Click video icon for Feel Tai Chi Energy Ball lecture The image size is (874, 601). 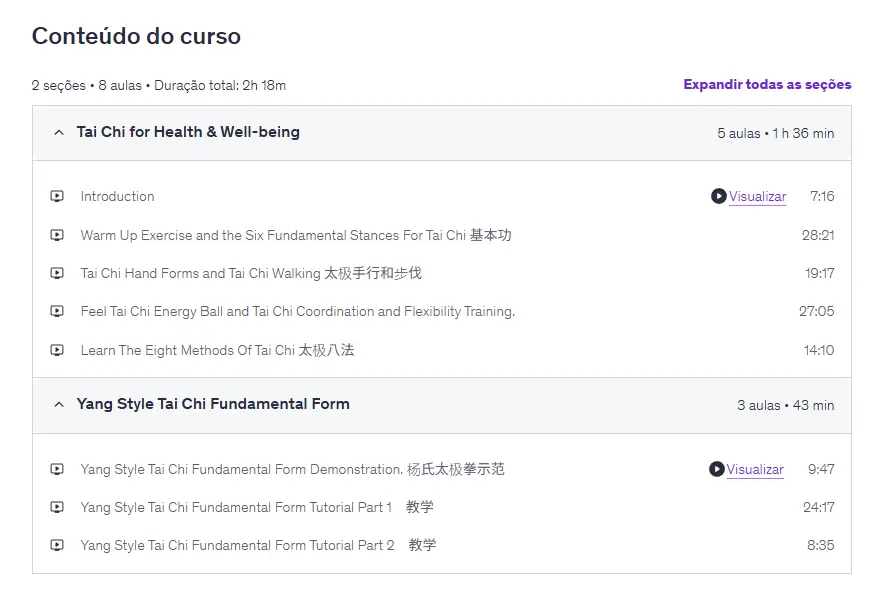pos(57,311)
